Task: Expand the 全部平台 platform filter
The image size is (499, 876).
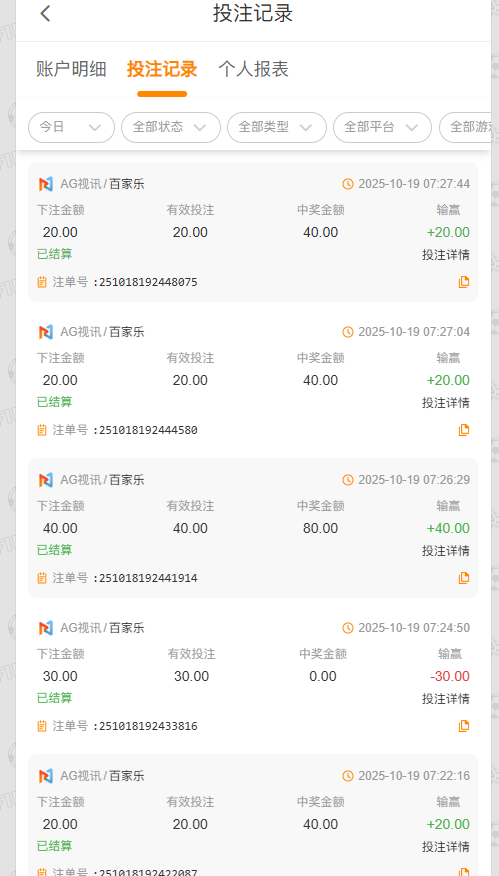Action: pos(382,127)
